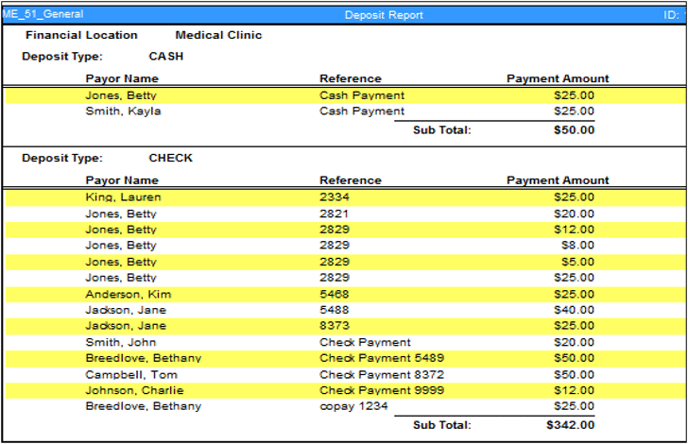Select the CASH deposit type heading
This screenshot has width=688, height=444.
(166, 57)
